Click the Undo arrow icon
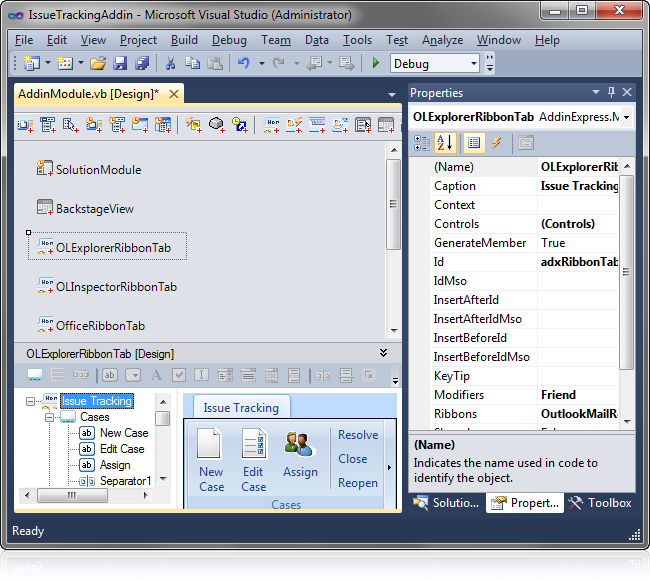Viewport: 650px width, 580px height. 244,63
